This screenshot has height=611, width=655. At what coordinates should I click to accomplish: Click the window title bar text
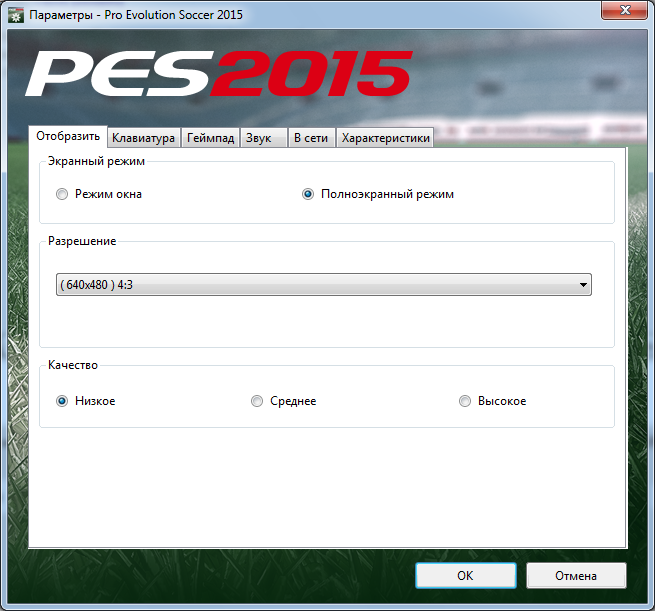click(137, 15)
